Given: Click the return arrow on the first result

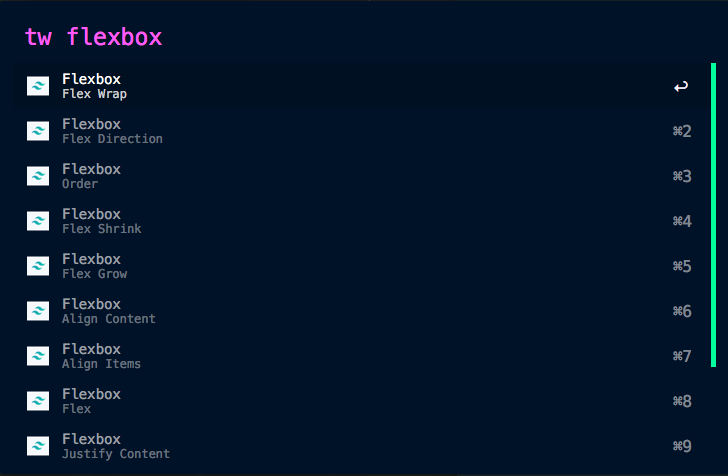Looking at the screenshot, I should [681, 87].
